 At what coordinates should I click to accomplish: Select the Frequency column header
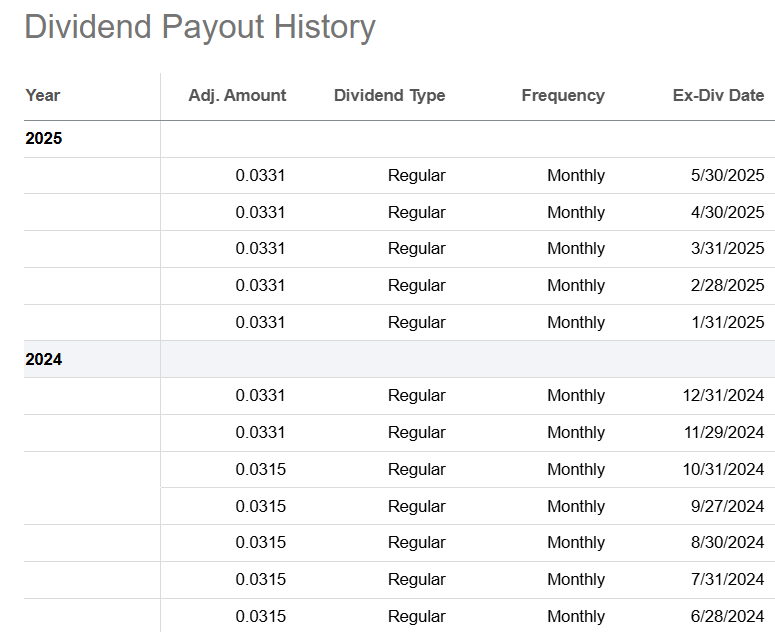point(563,96)
